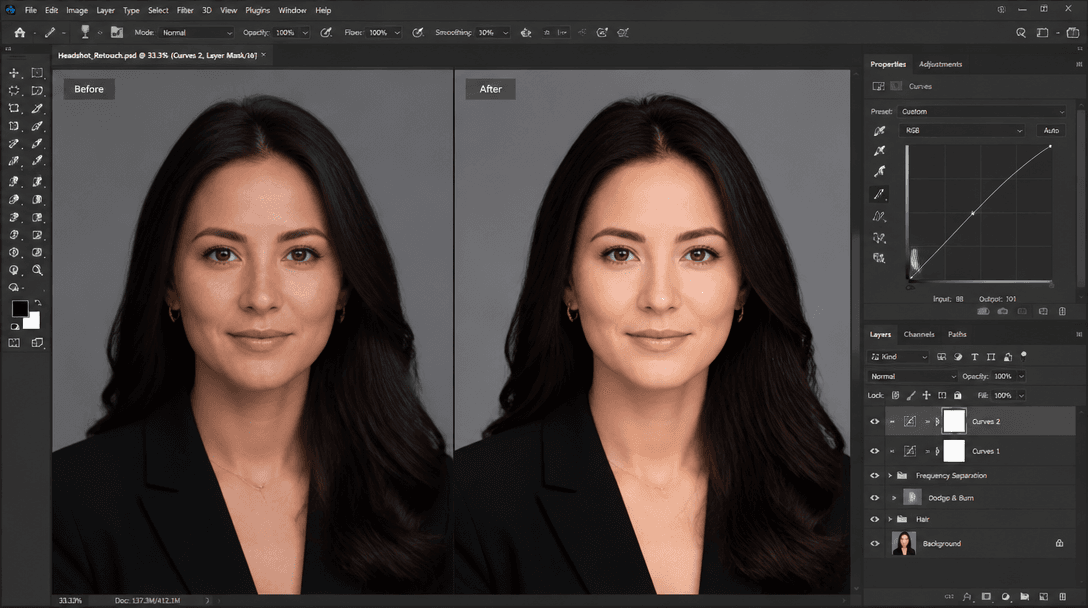Click the foreground black color swatch
The width and height of the screenshot is (1088, 608).
tap(19, 308)
